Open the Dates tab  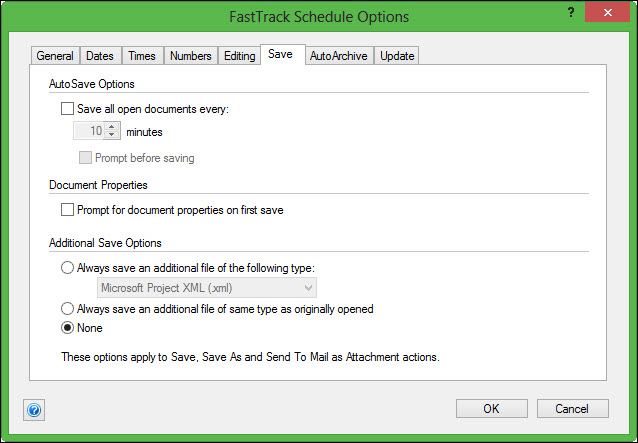(100, 56)
